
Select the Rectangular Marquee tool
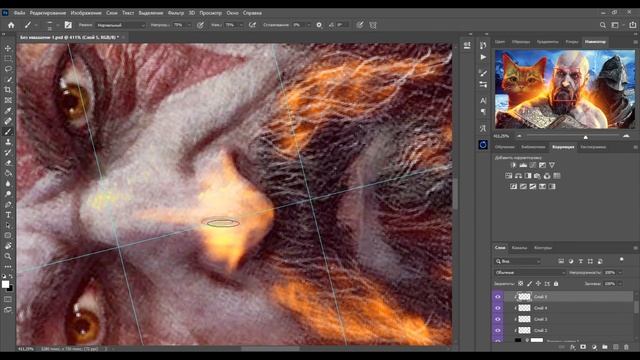pyautogui.click(x=8, y=58)
